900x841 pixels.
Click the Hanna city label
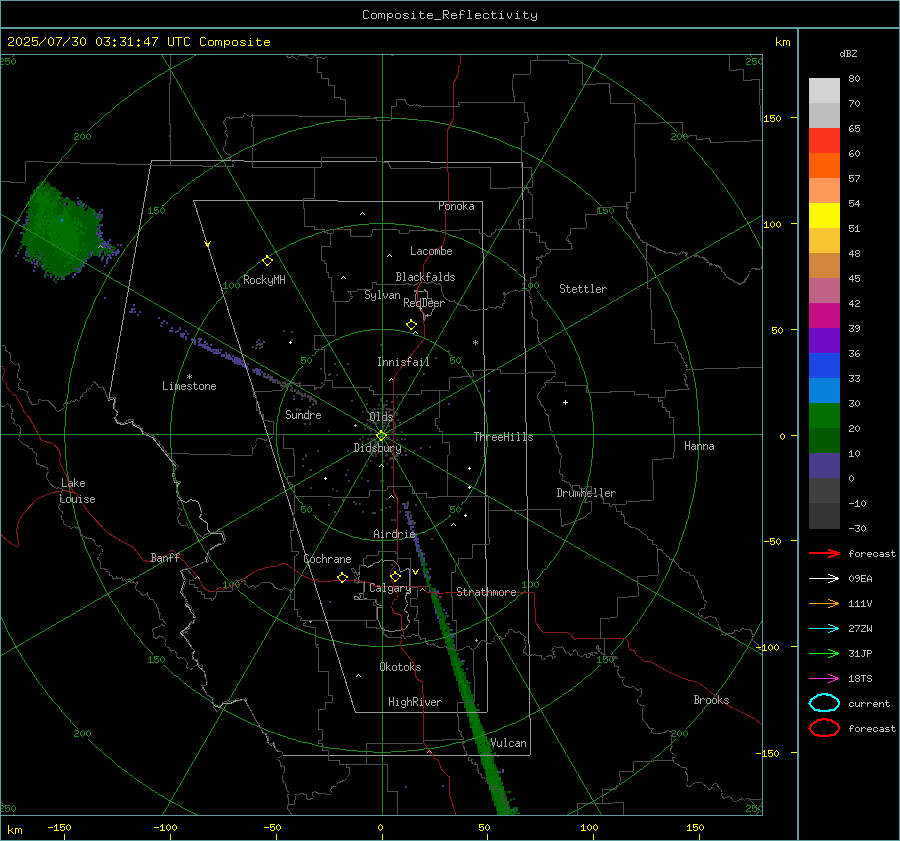click(699, 446)
